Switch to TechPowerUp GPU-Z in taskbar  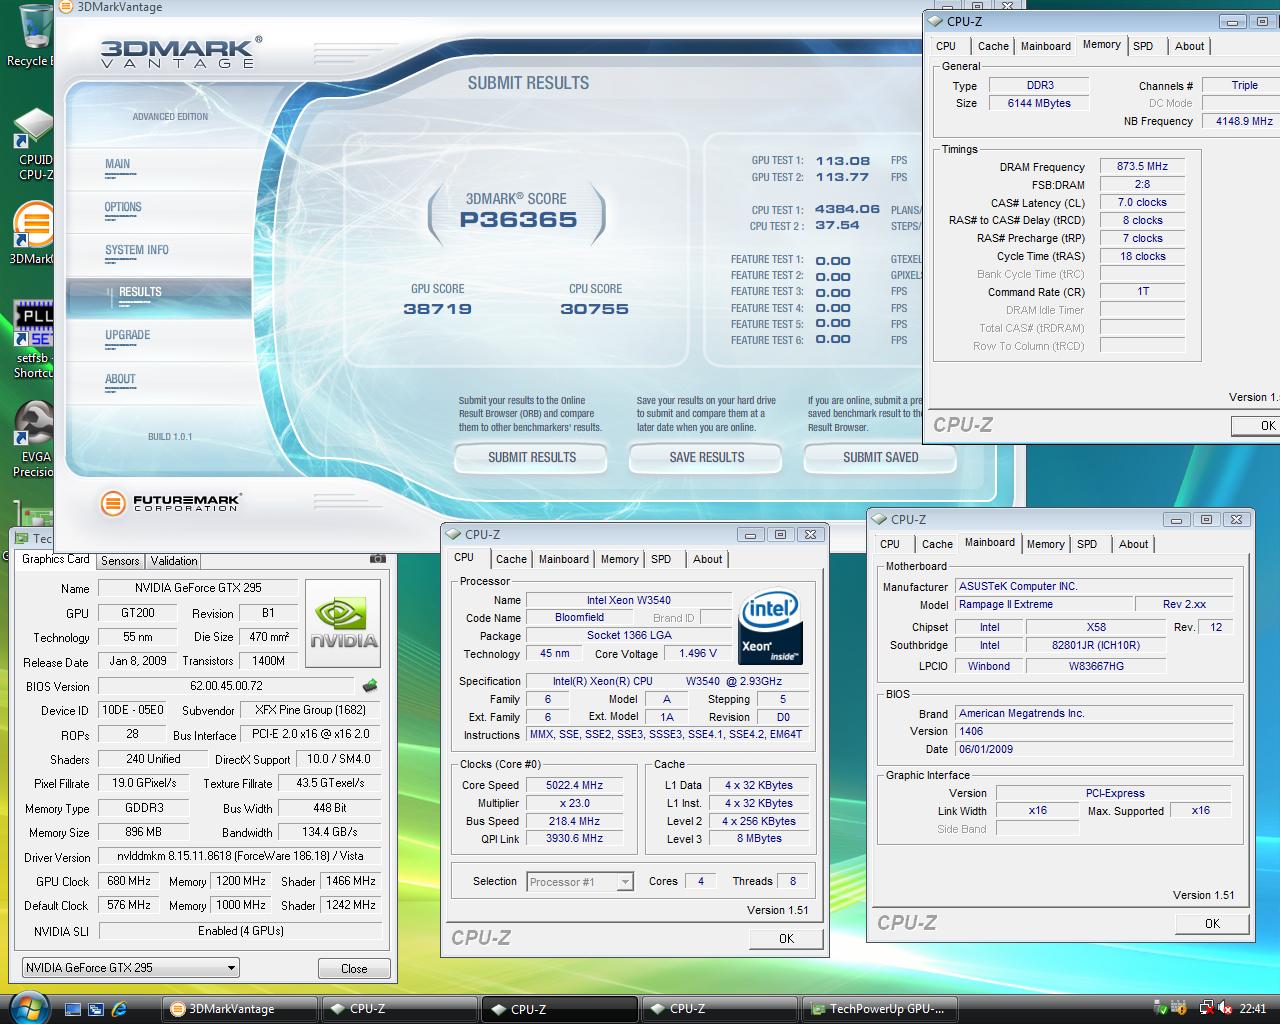click(880, 1009)
